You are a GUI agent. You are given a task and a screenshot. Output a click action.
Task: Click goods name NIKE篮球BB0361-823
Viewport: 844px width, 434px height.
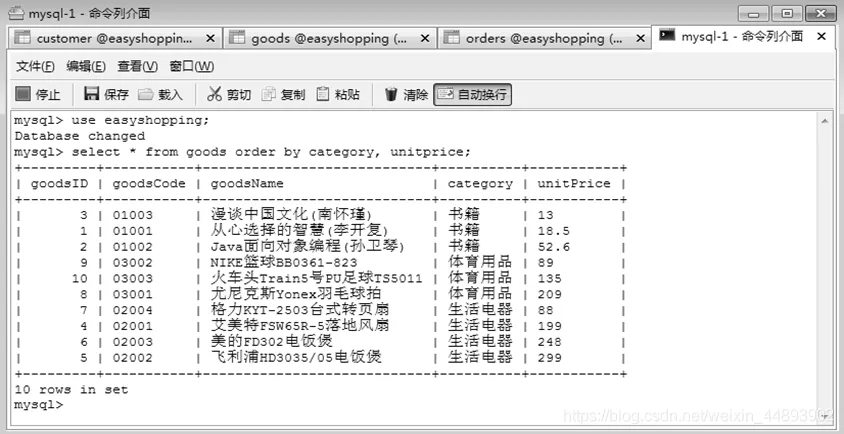(284, 262)
